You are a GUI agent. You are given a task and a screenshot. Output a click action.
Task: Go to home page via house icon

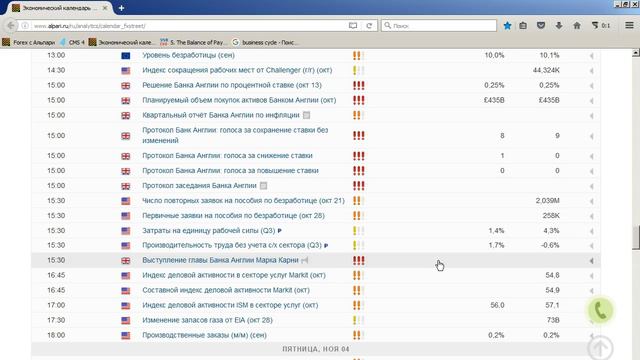coord(577,26)
